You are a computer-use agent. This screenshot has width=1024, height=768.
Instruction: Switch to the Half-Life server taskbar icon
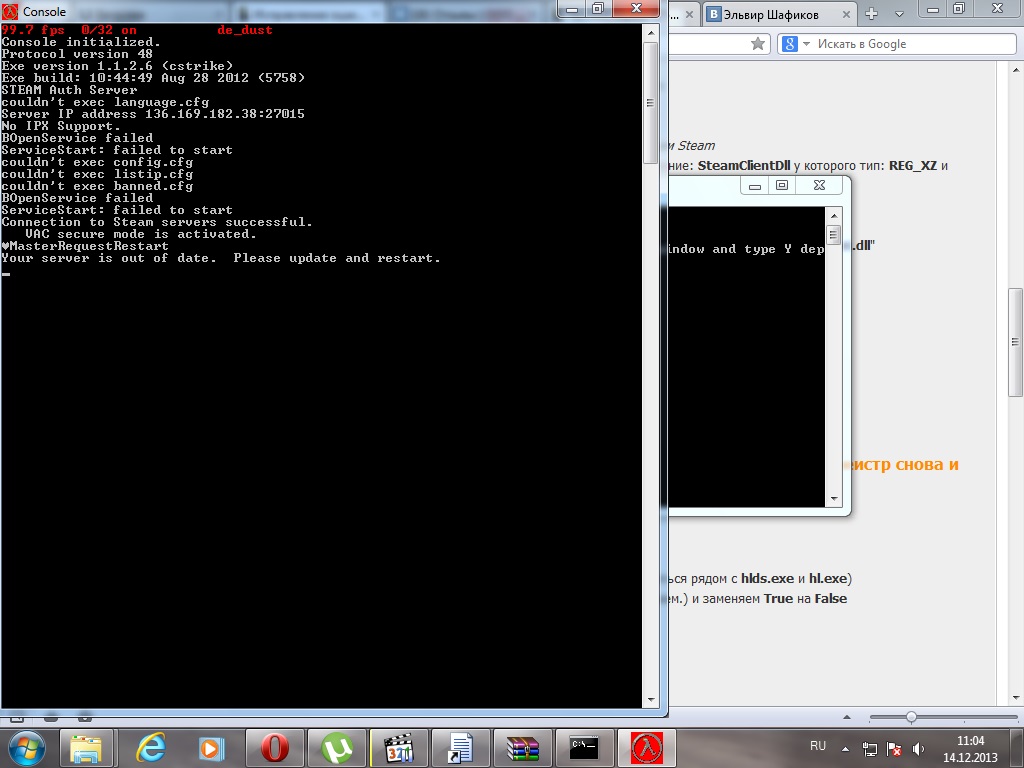coord(647,748)
